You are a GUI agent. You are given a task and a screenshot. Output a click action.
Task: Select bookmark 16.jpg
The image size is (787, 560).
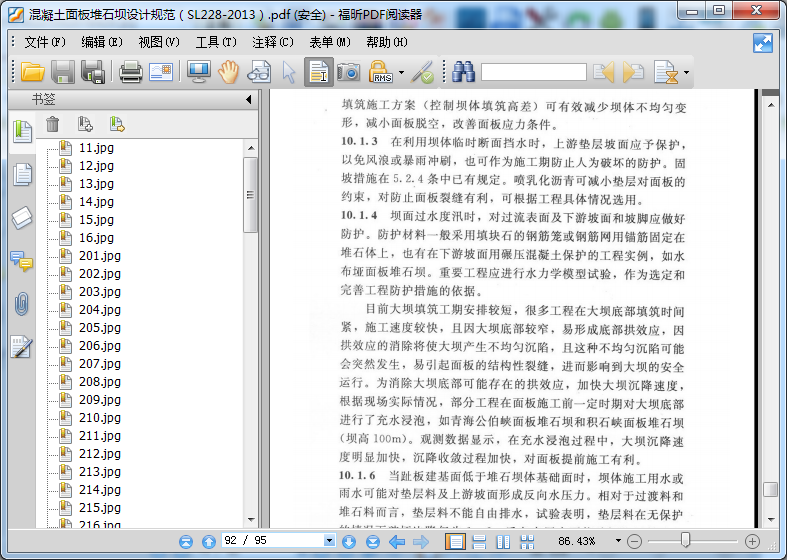pos(96,237)
